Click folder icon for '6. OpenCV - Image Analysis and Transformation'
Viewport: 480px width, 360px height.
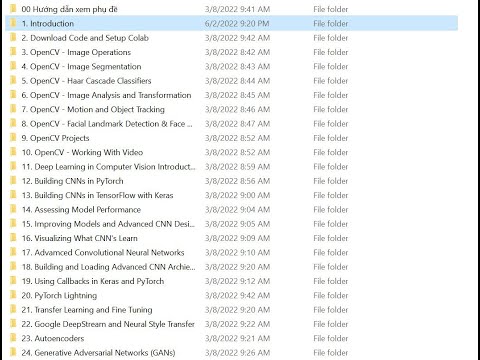pyautogui.click(x=13, y=94)
